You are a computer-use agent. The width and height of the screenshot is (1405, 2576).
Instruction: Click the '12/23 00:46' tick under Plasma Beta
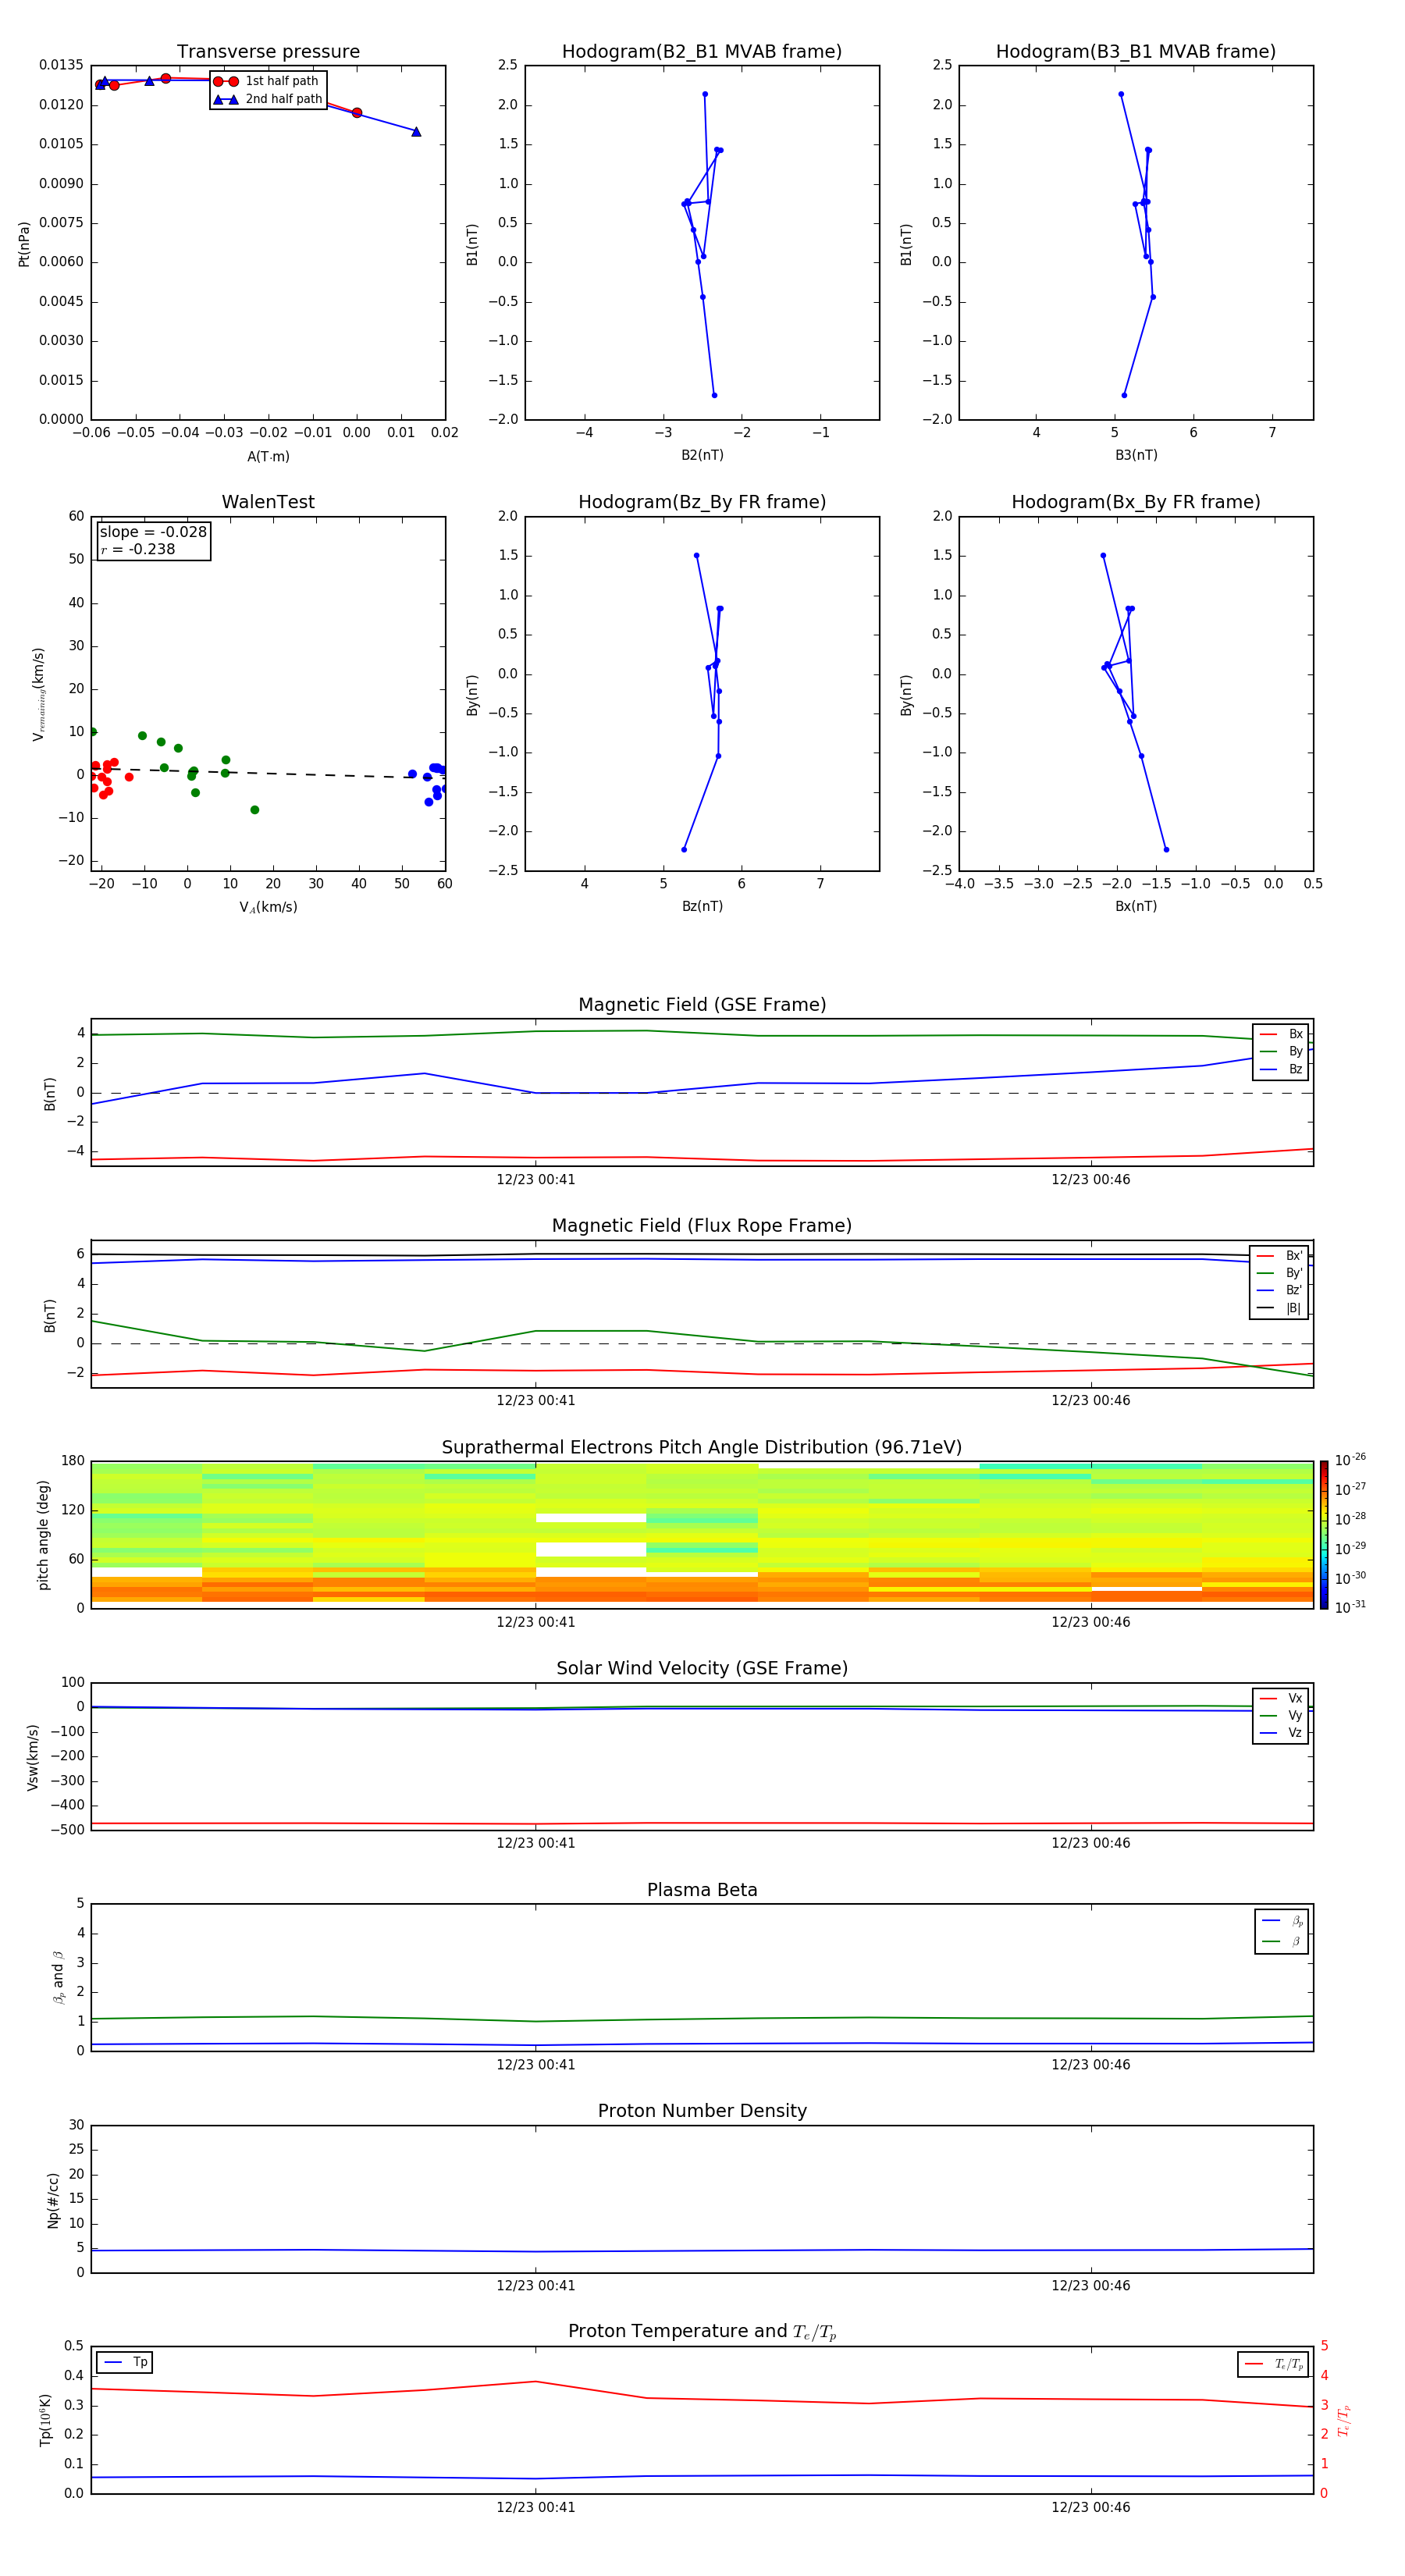click(1091, 2065)
